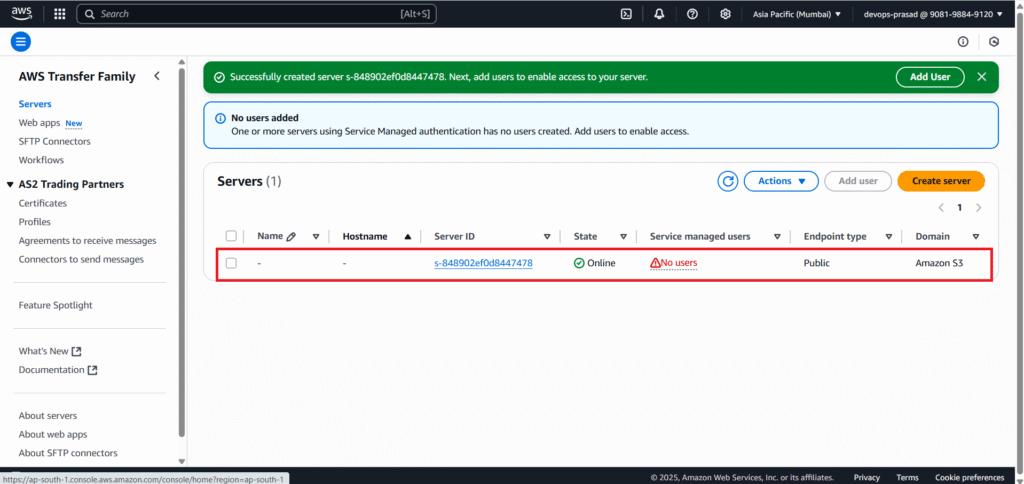Click the Public endpoint type cell

(x=816, y=263)
